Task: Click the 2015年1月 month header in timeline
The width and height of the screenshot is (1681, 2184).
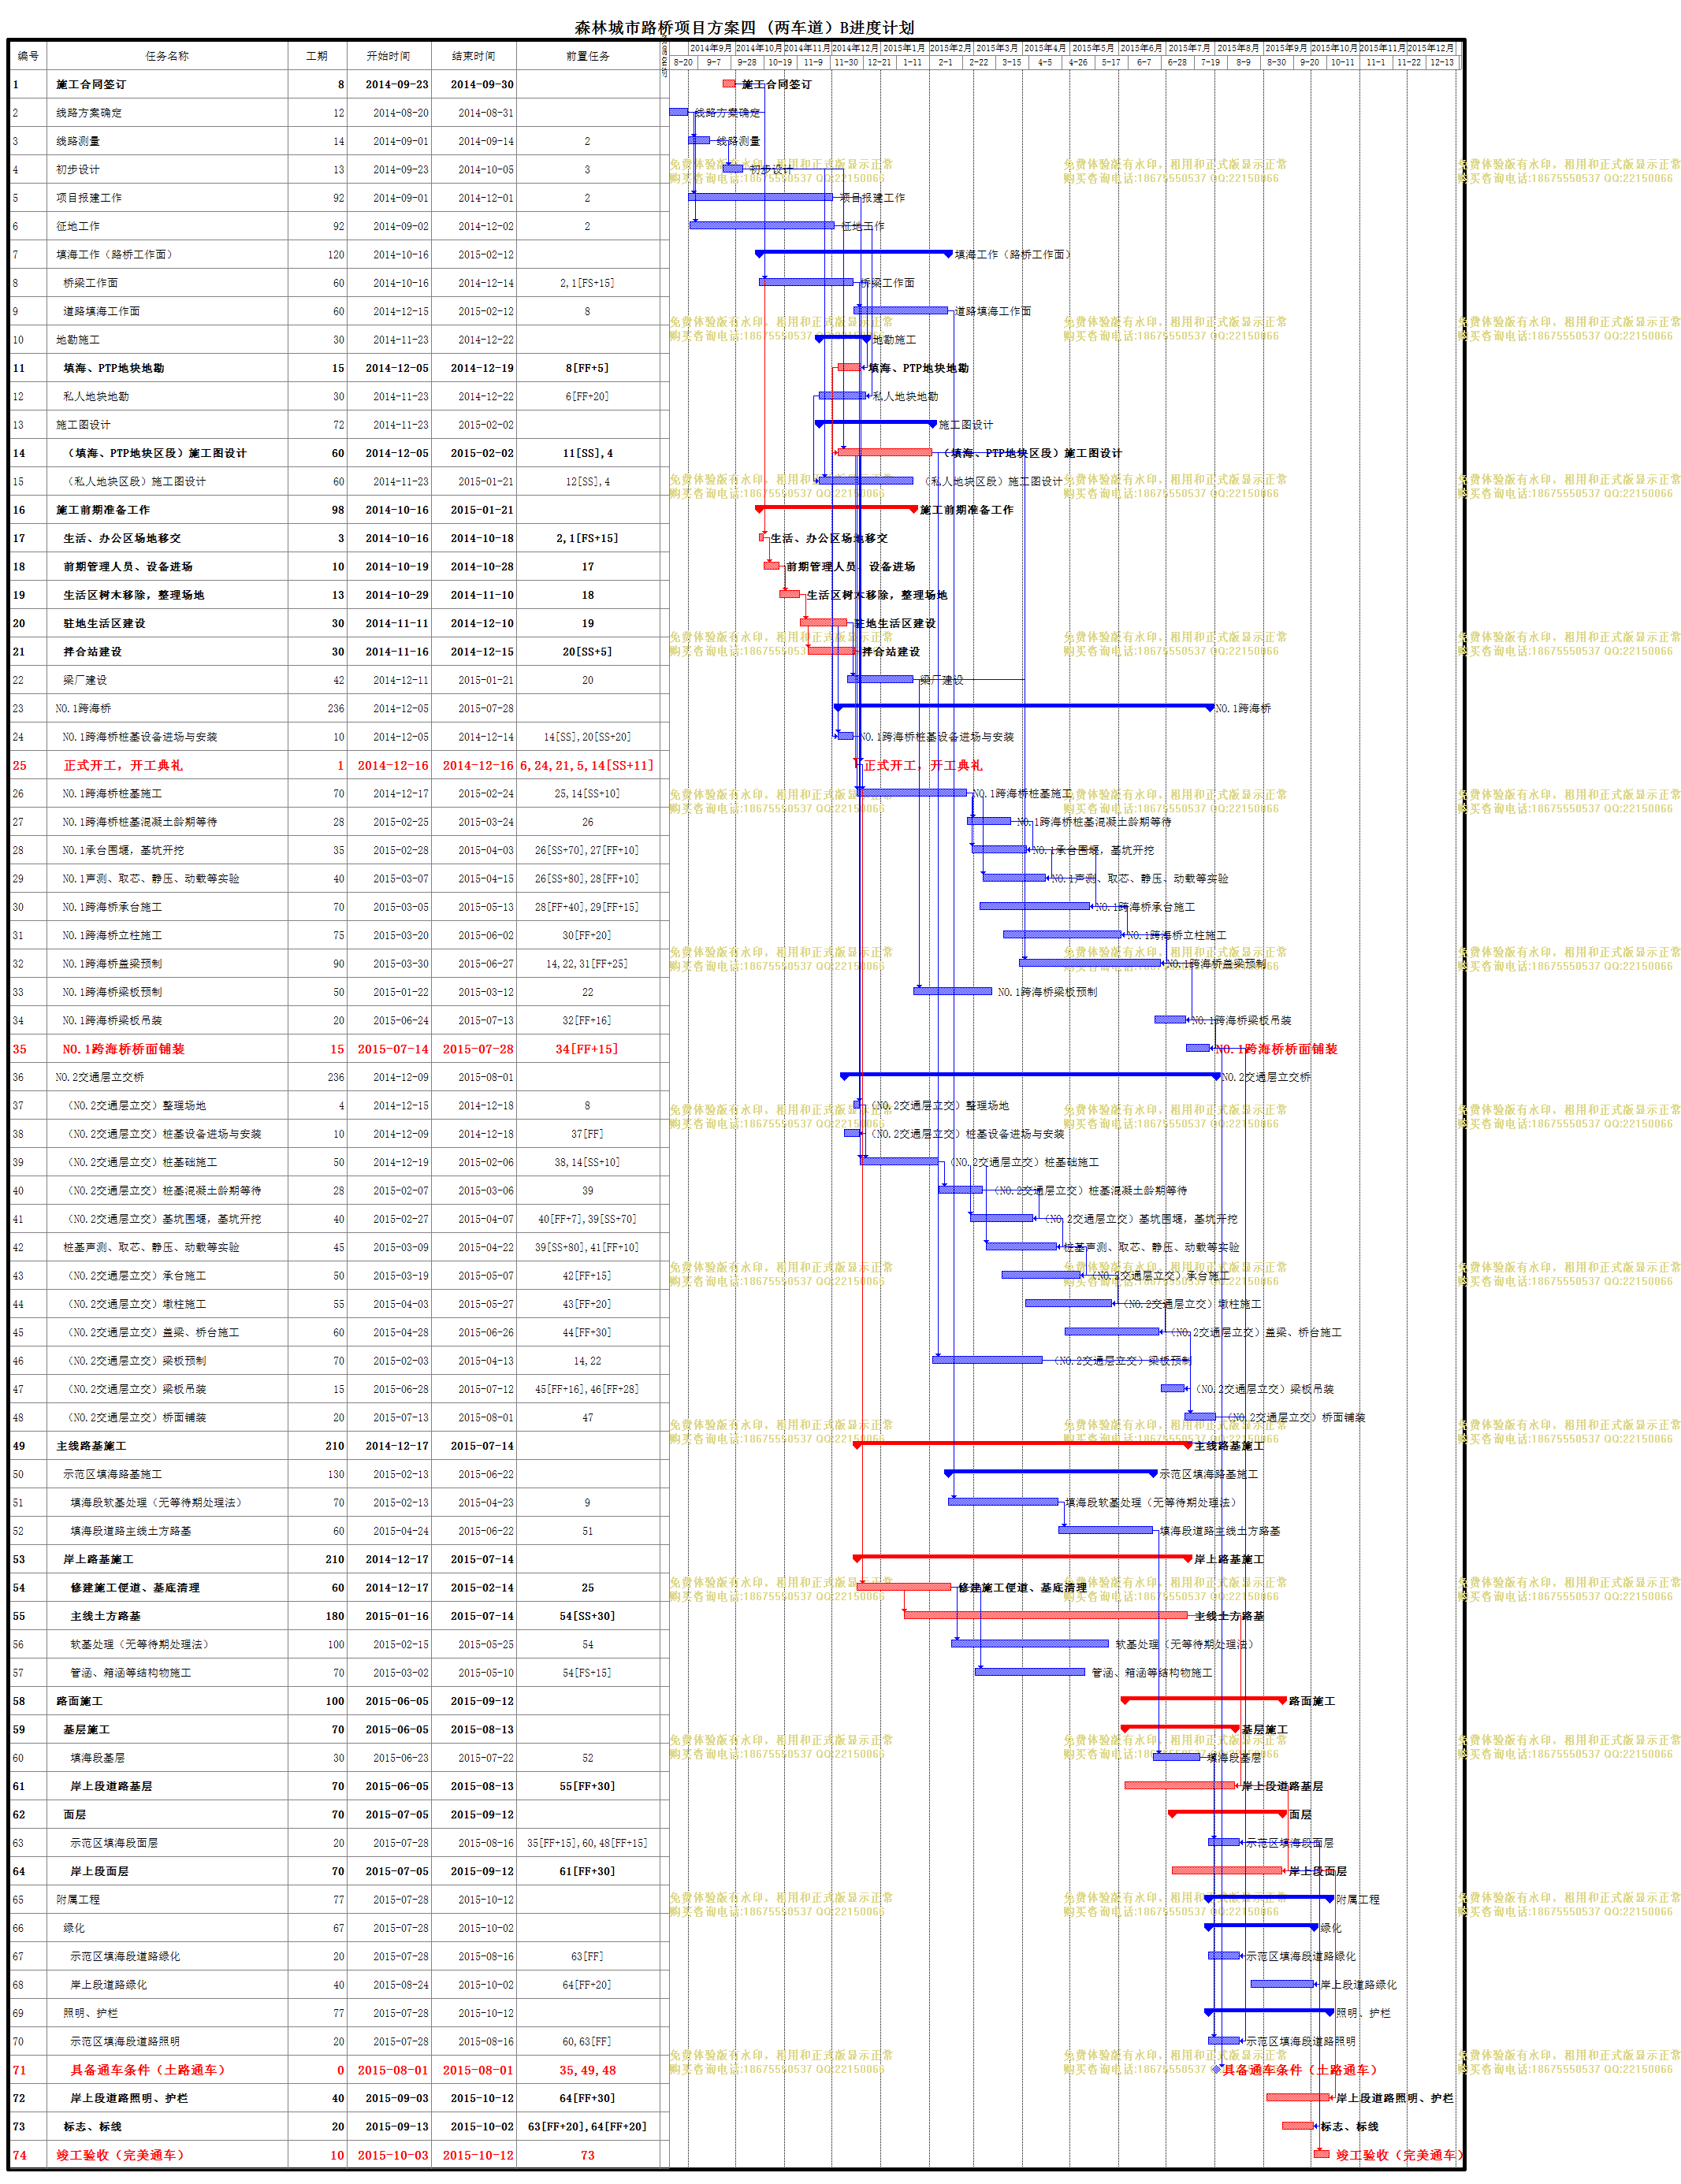Action: pos(904,48)
